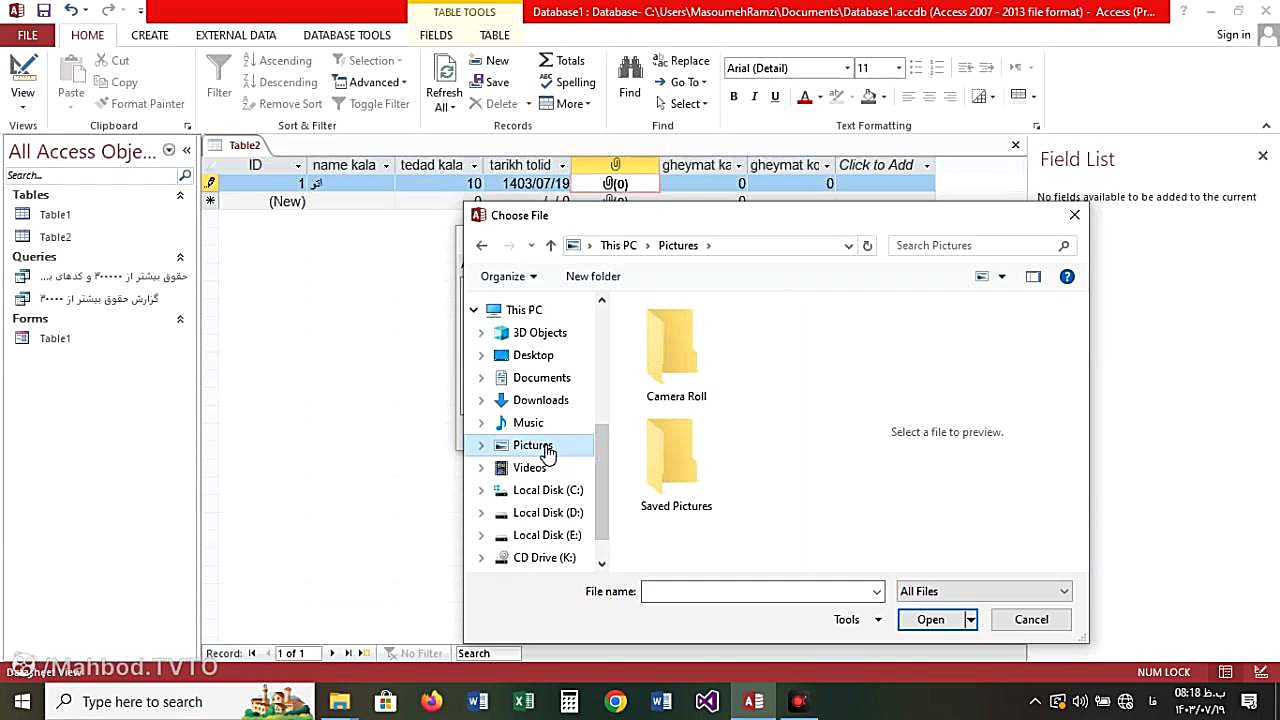1280x720 pixels.
Task: Toggle Bold text formatting
Action: (733, 96)
